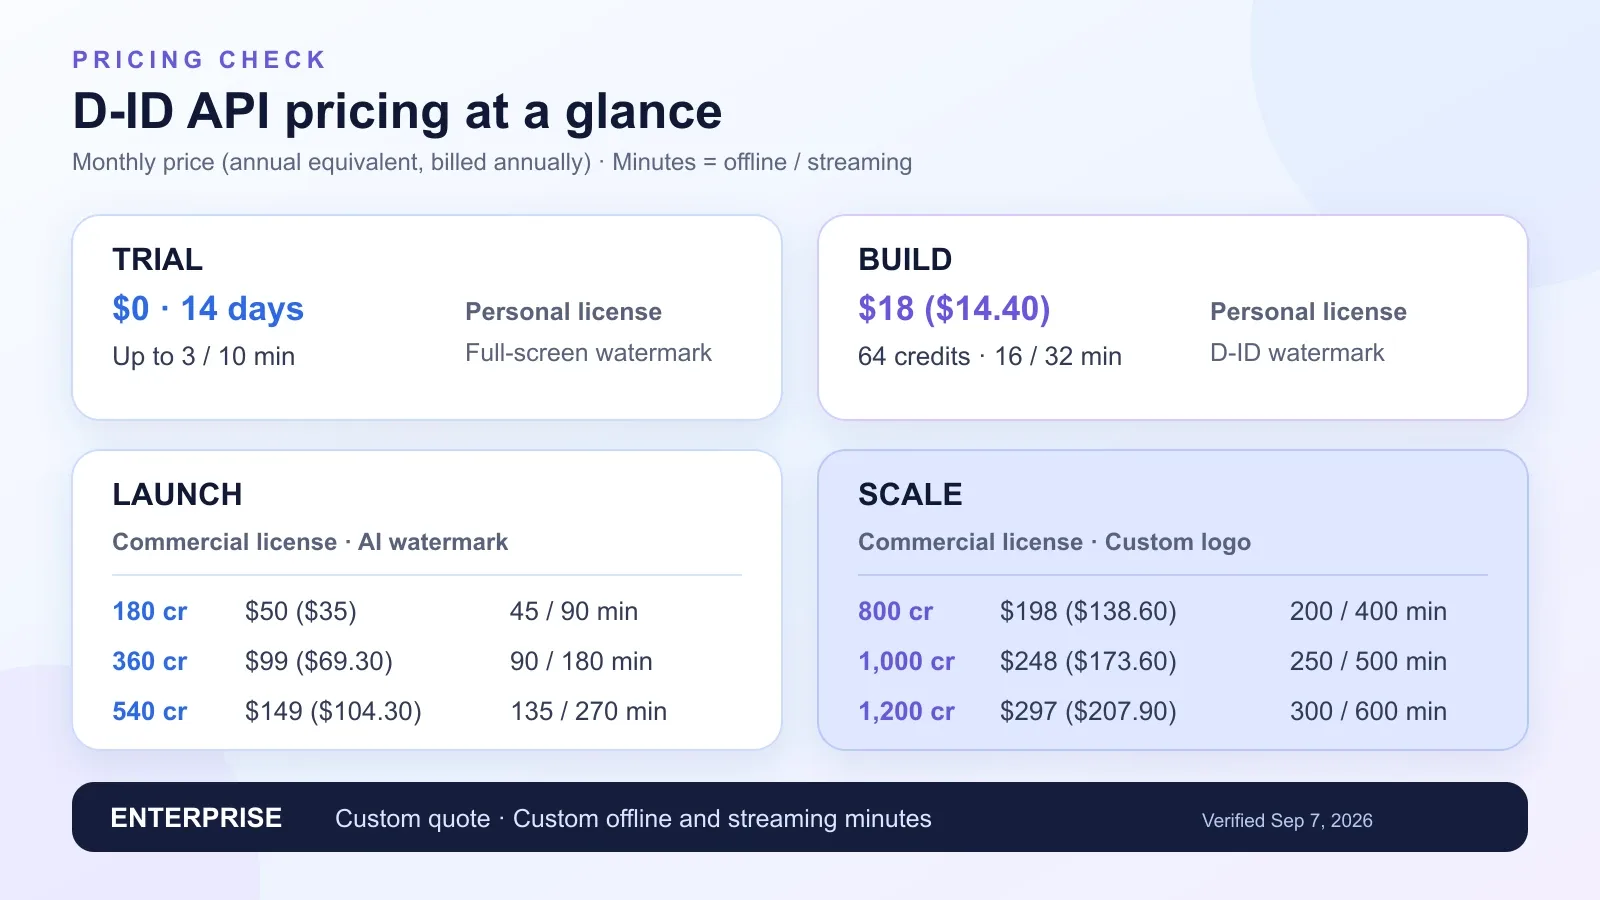Click the '180 cr' tier label
The image size is (1600, 900).
tap(150, 612)
